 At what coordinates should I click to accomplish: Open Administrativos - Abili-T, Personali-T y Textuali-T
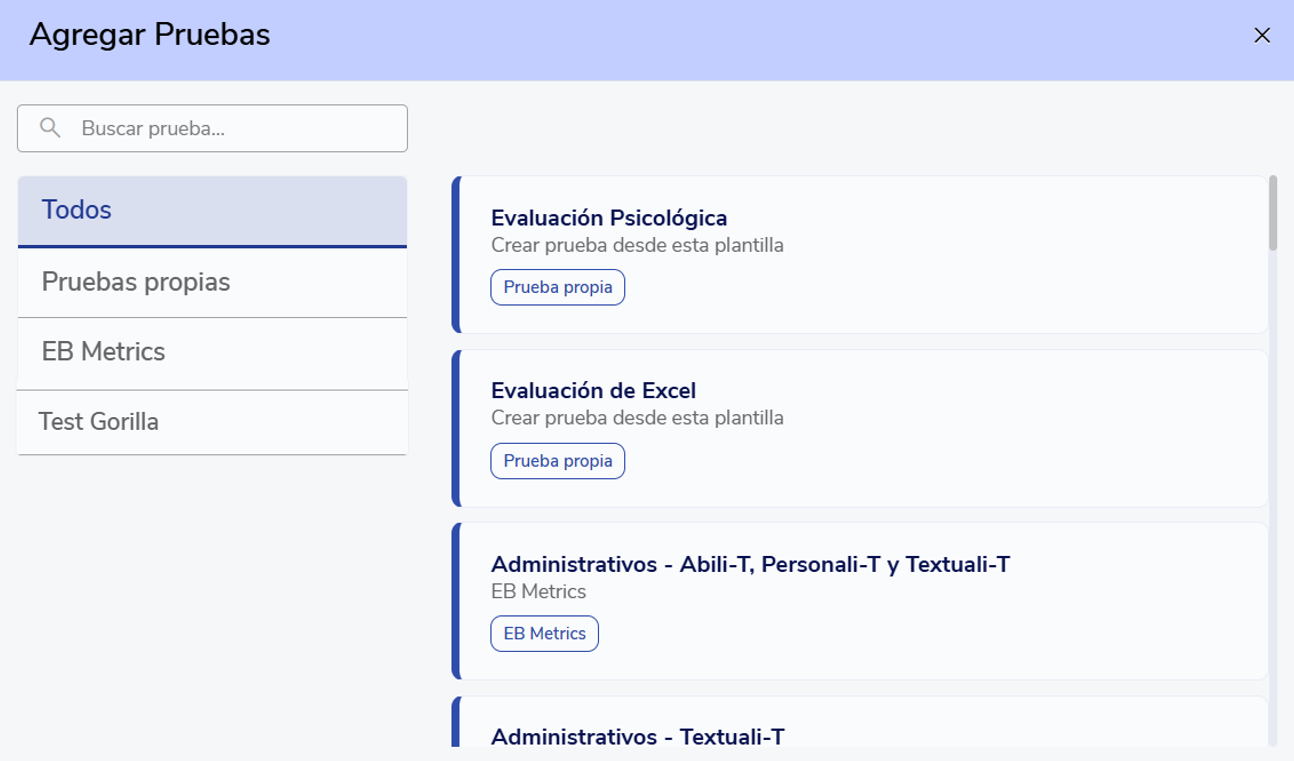[x=750, y=565]
